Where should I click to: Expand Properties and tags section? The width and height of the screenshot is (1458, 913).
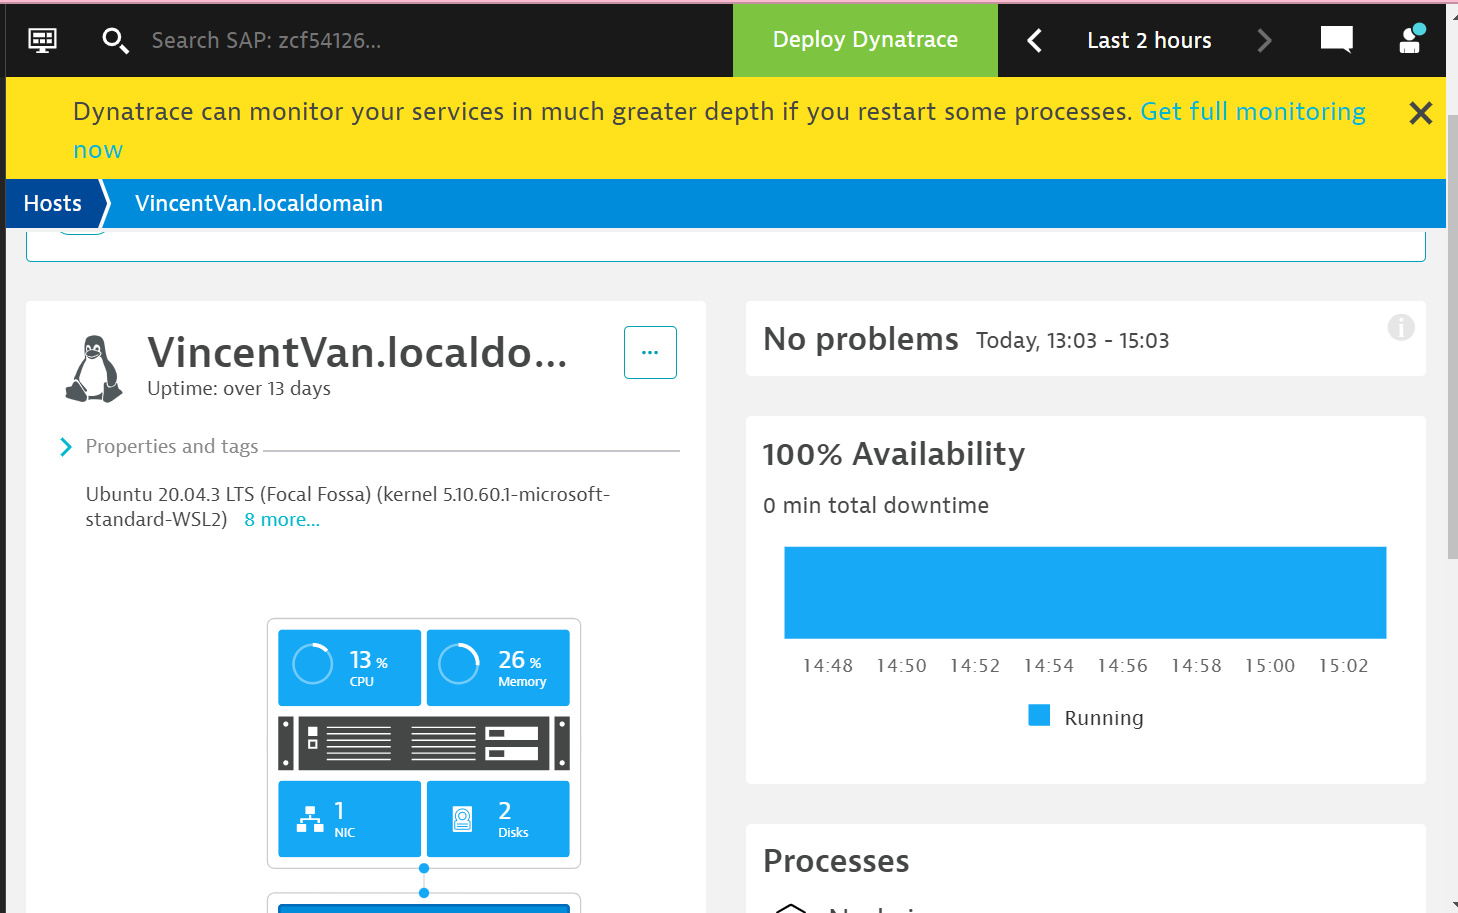point(66,447)
